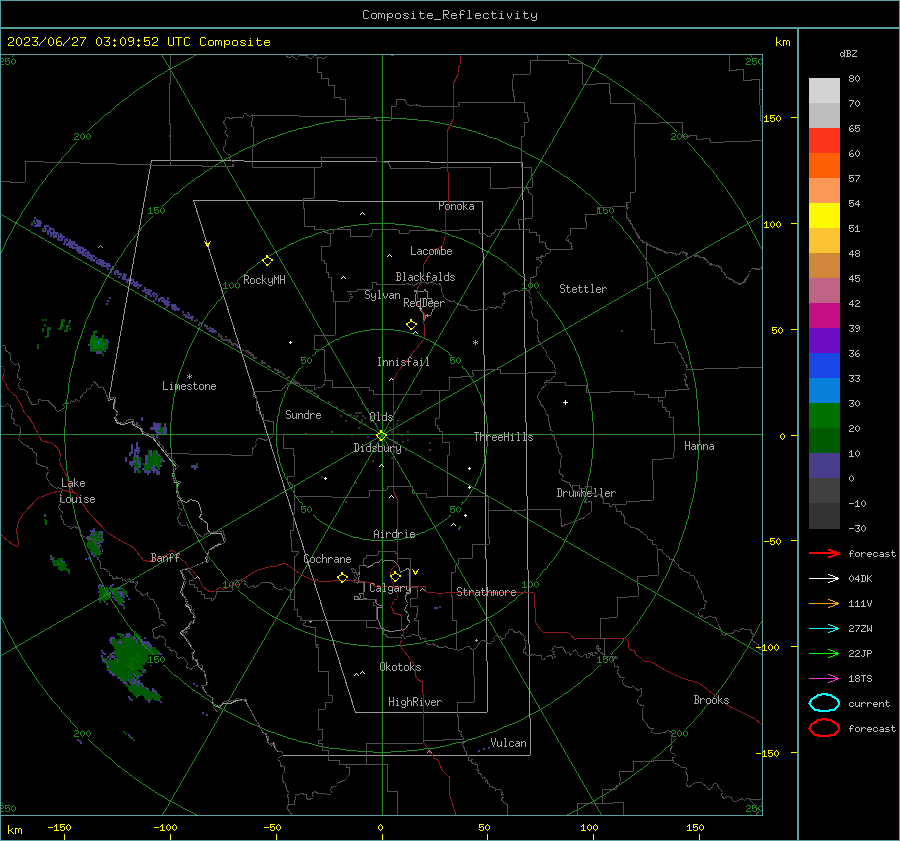Click the Limestone label
Screen dimensions: 900x841
coord(189,386)
